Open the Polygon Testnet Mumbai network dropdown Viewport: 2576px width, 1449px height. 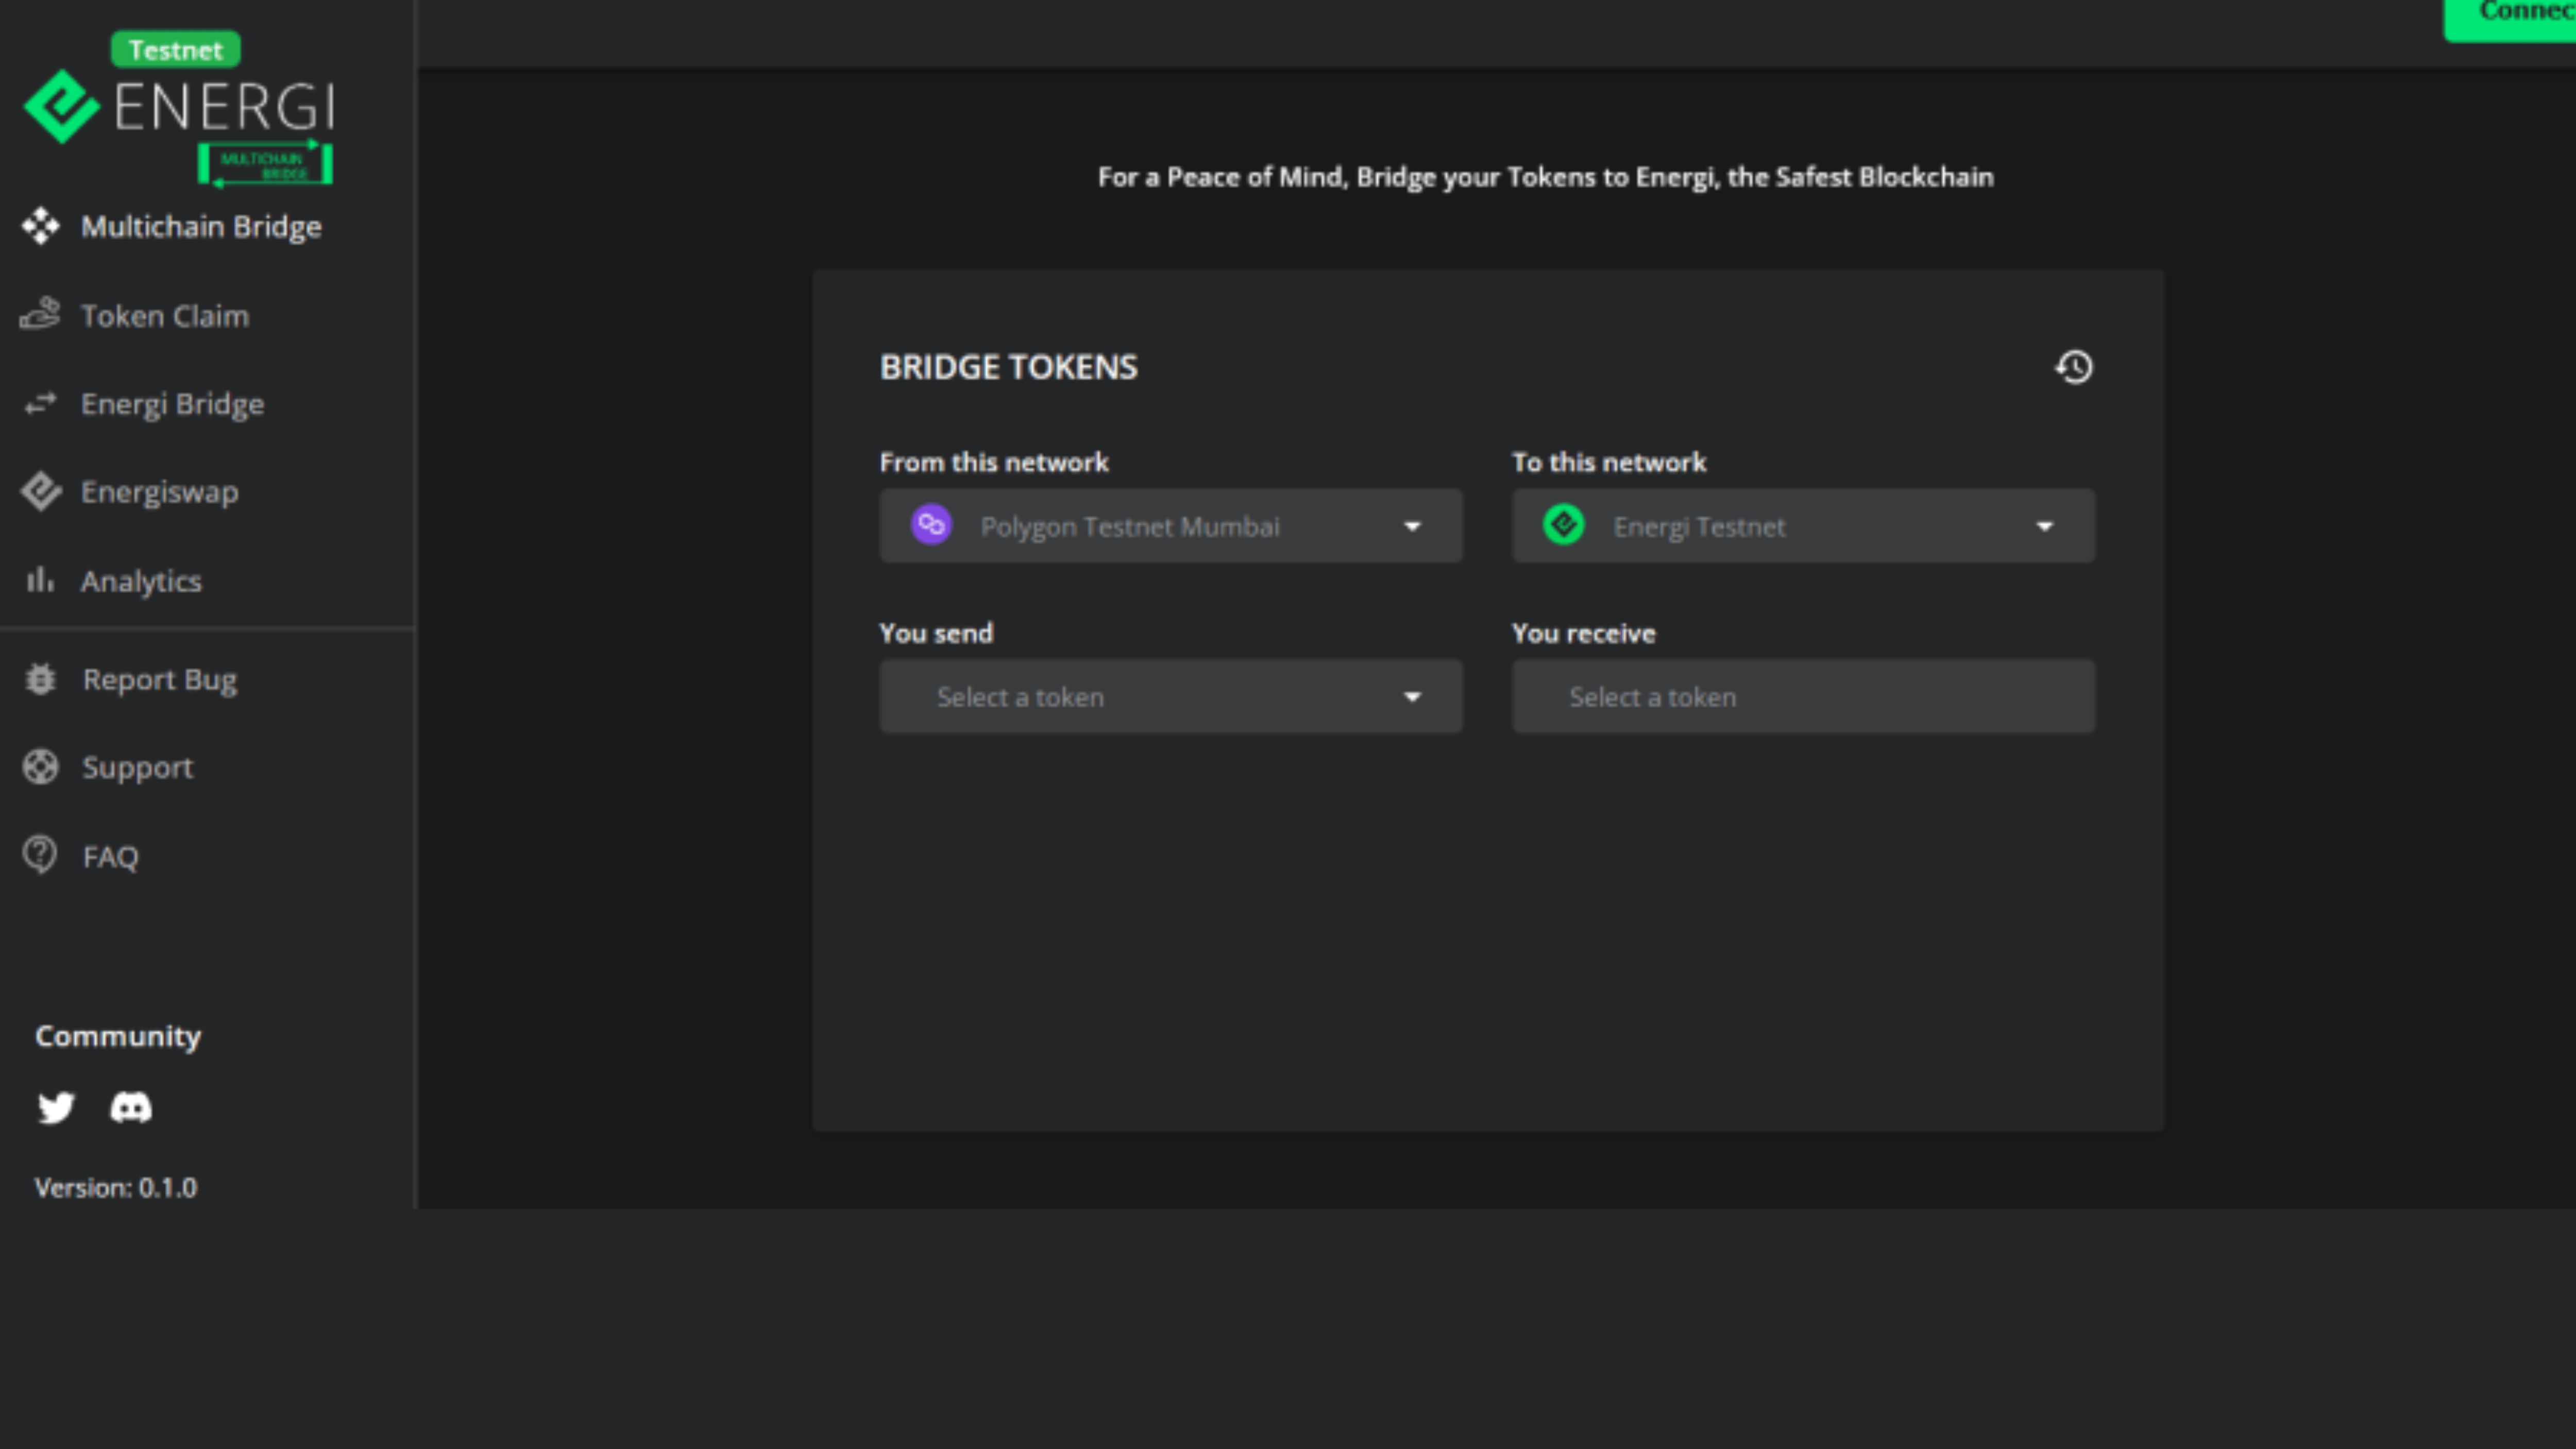click(1171, 526)
